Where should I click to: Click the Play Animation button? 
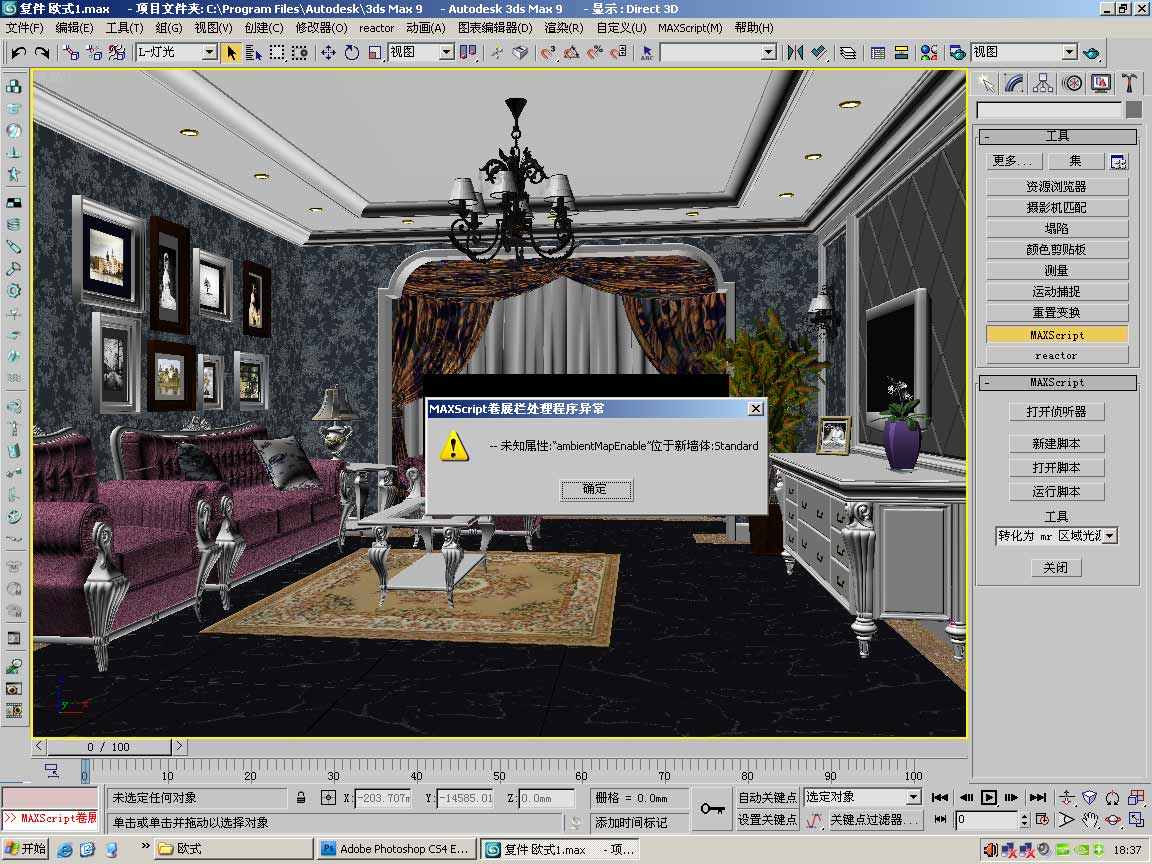click(989, 797)
